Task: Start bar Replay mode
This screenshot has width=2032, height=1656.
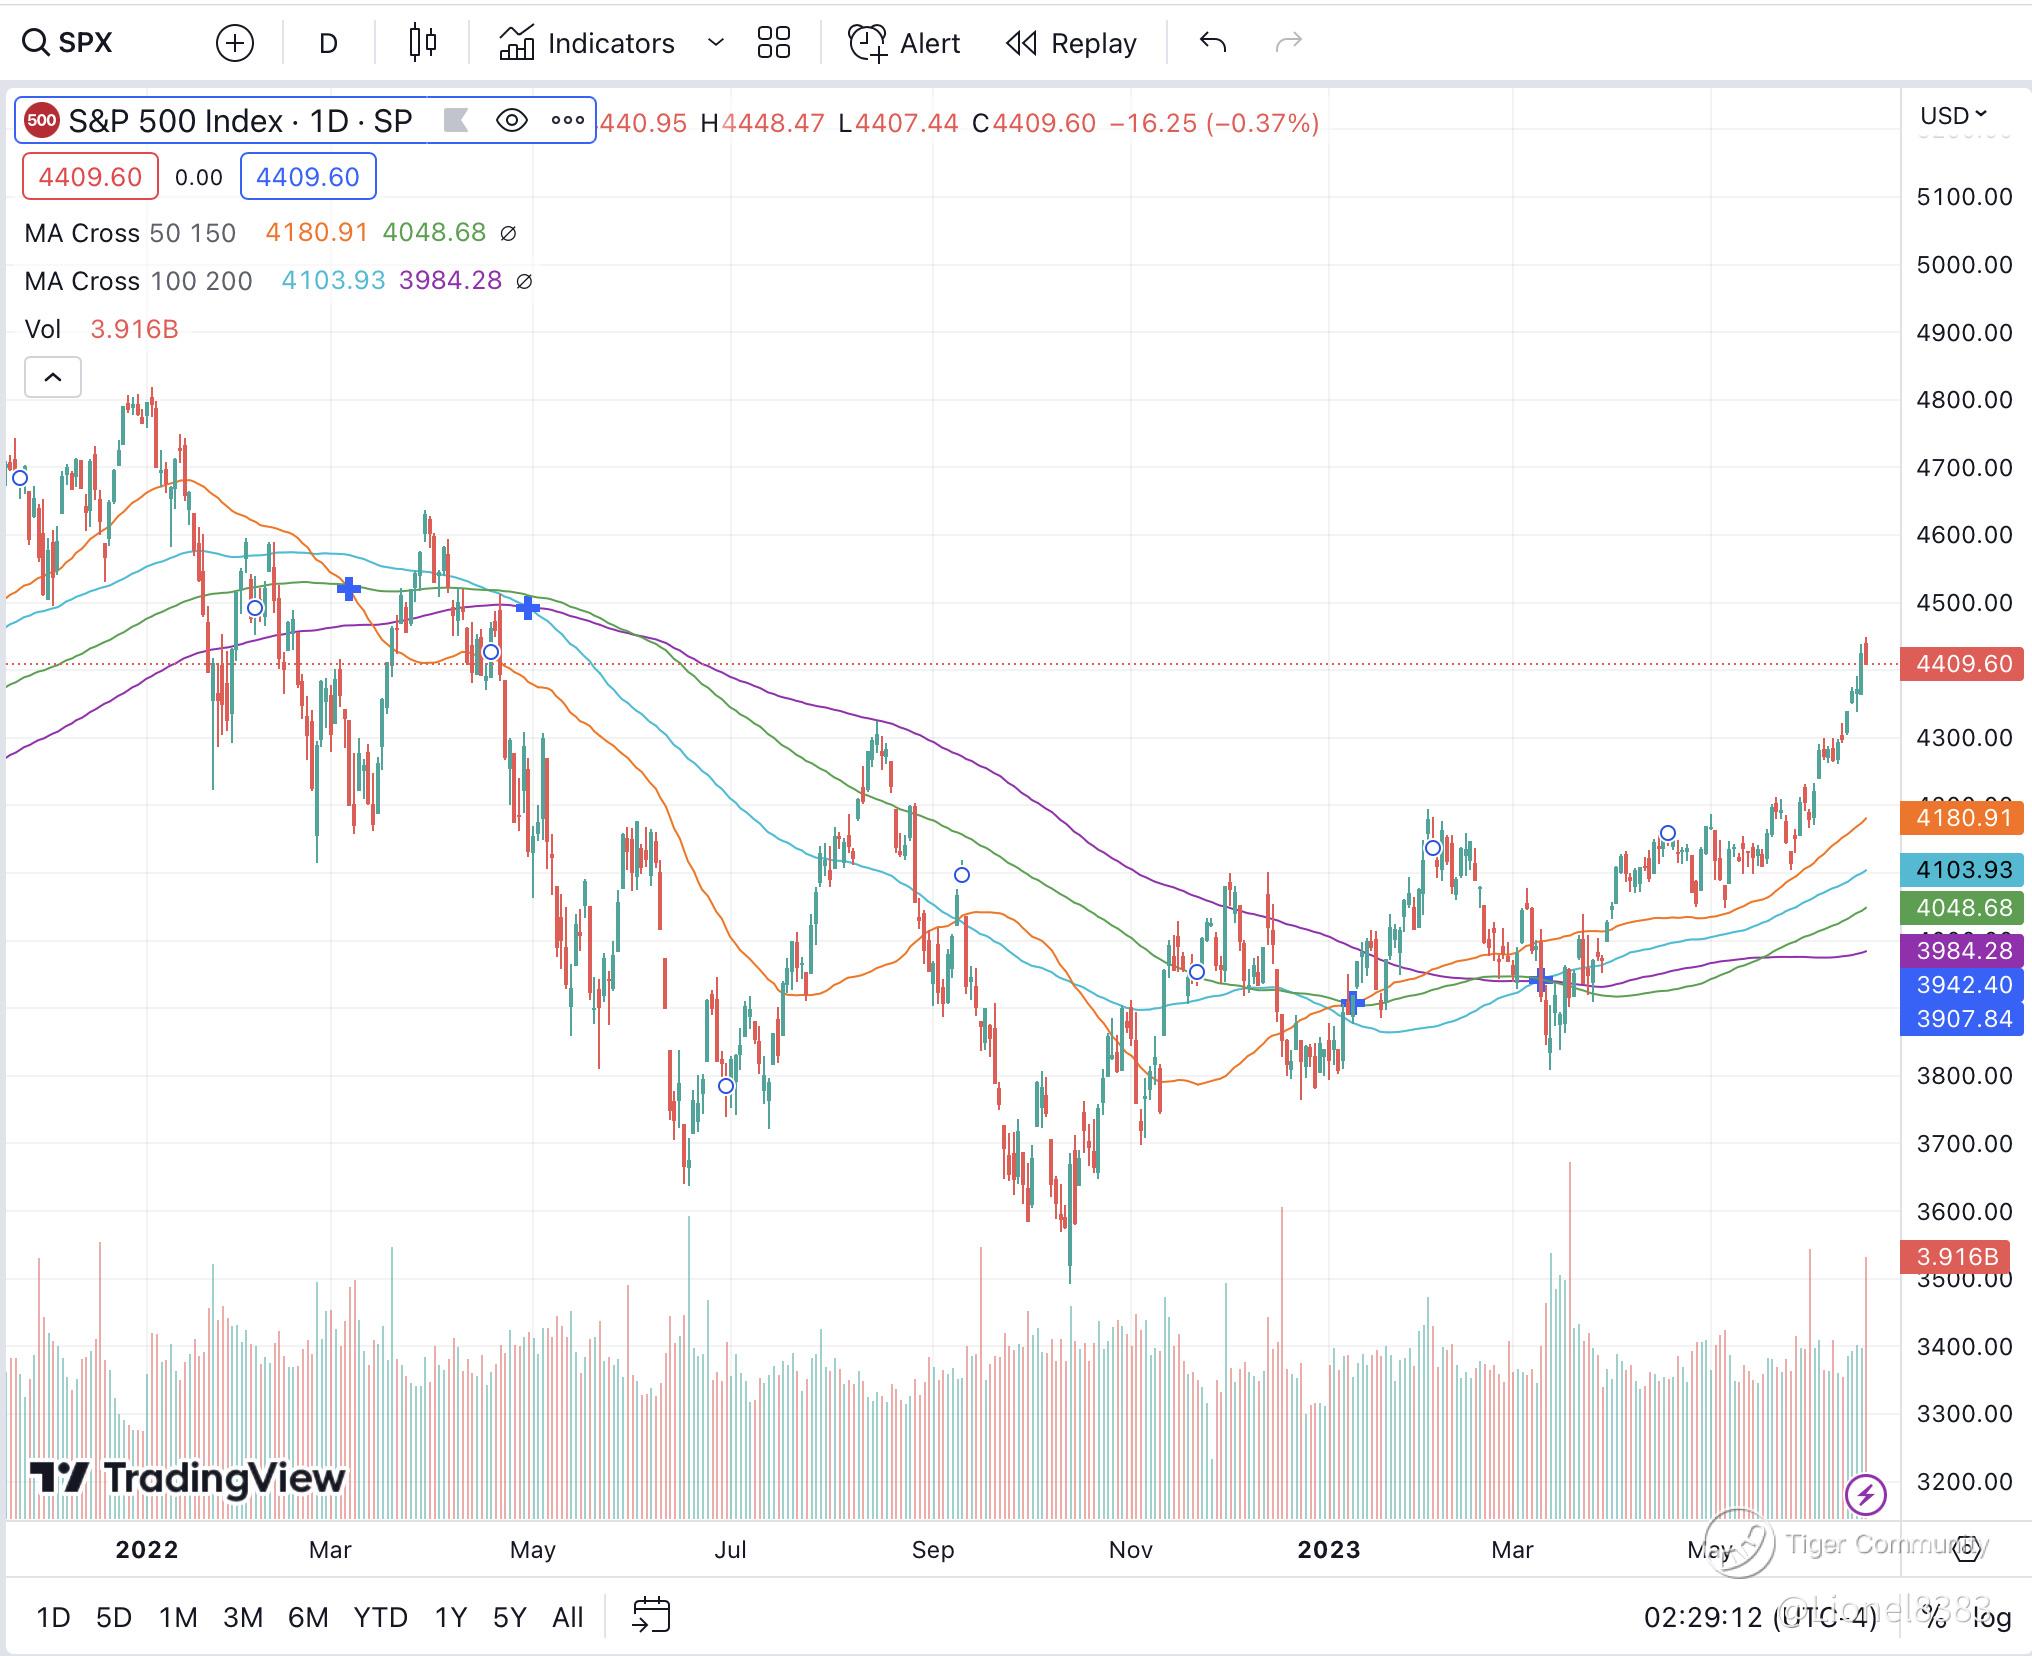Action: pos(1072,43)
